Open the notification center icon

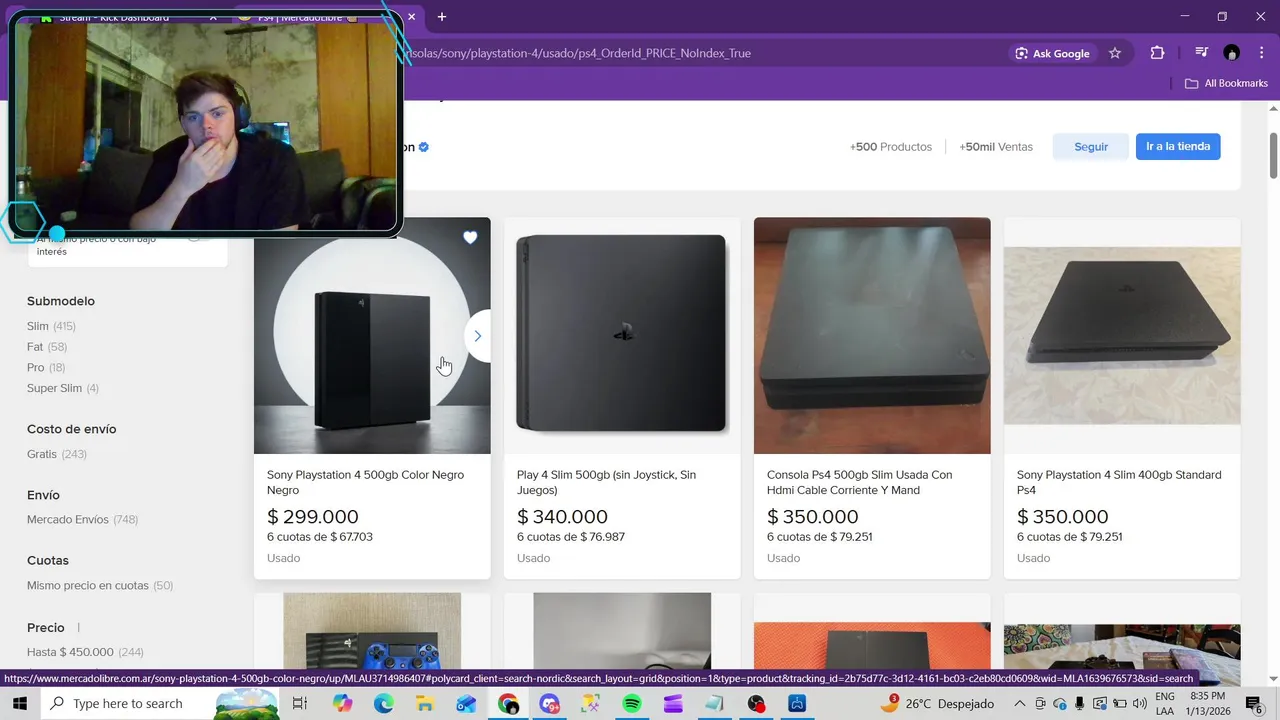tap(1253, 704)
